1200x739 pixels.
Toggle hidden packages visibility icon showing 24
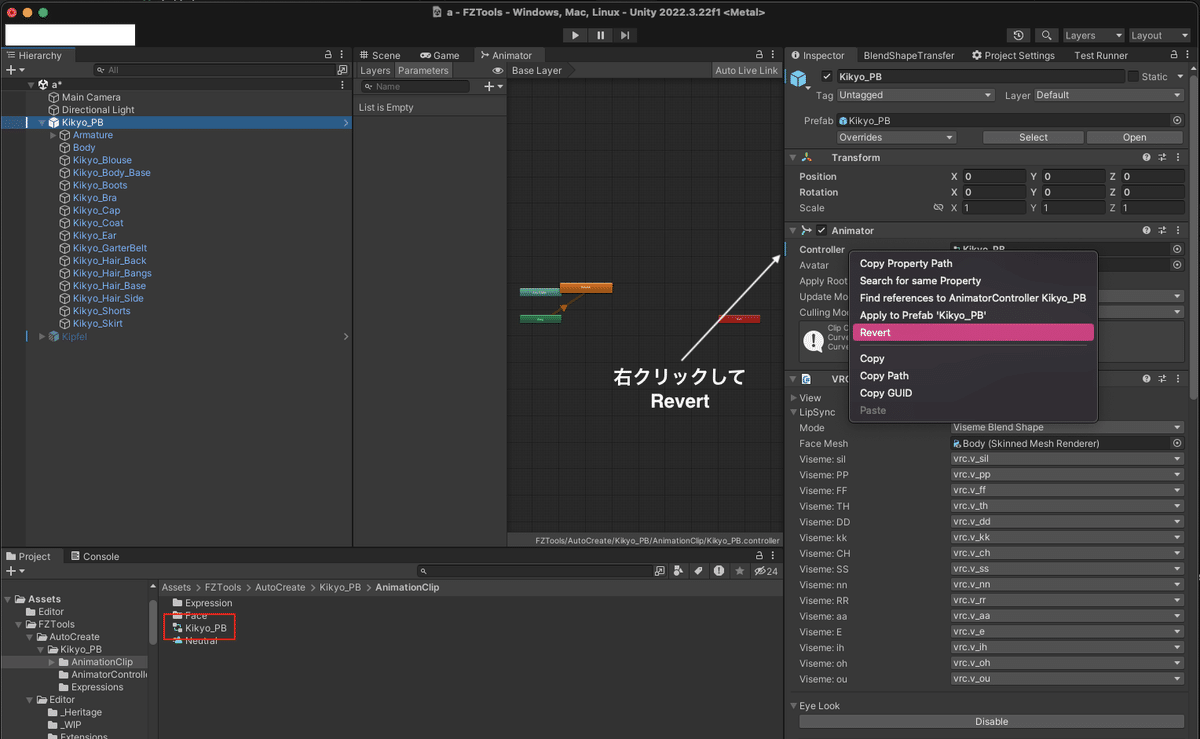pyautogui.click(x=766, y=571)
